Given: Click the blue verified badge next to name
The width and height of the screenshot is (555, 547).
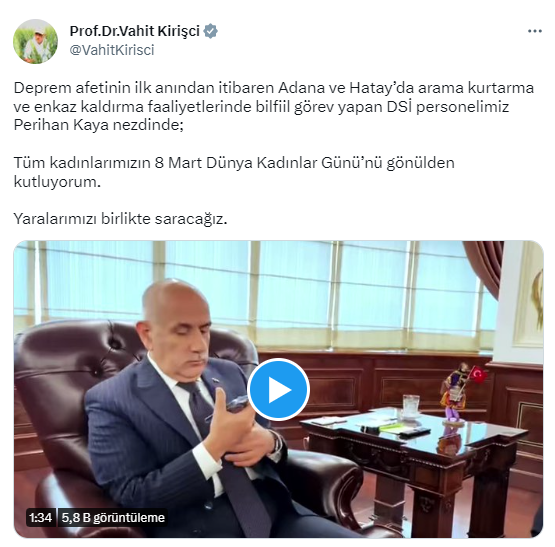Looking at the screenshot, I should point(211,31).
